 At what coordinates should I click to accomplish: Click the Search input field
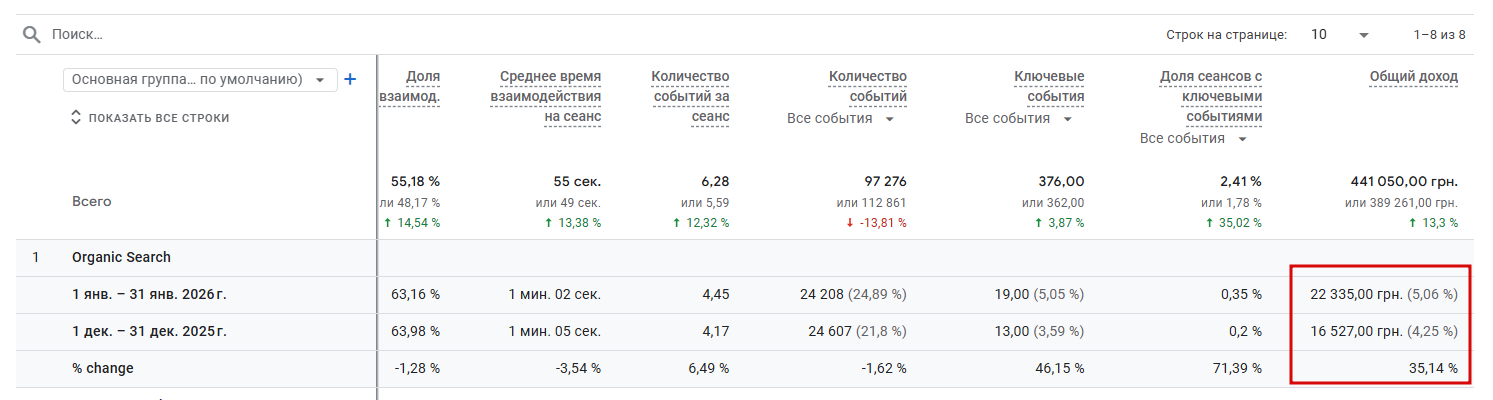click(300, 35)
